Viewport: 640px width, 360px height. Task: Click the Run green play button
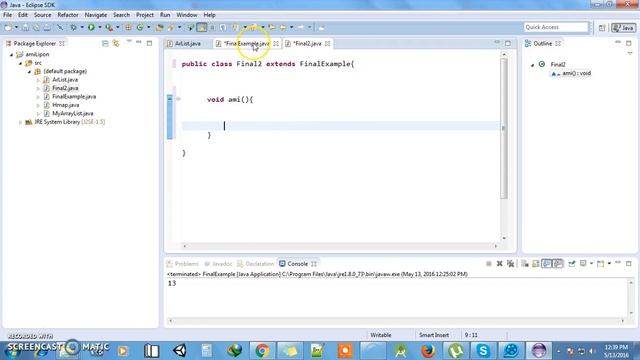click(91, 27)
